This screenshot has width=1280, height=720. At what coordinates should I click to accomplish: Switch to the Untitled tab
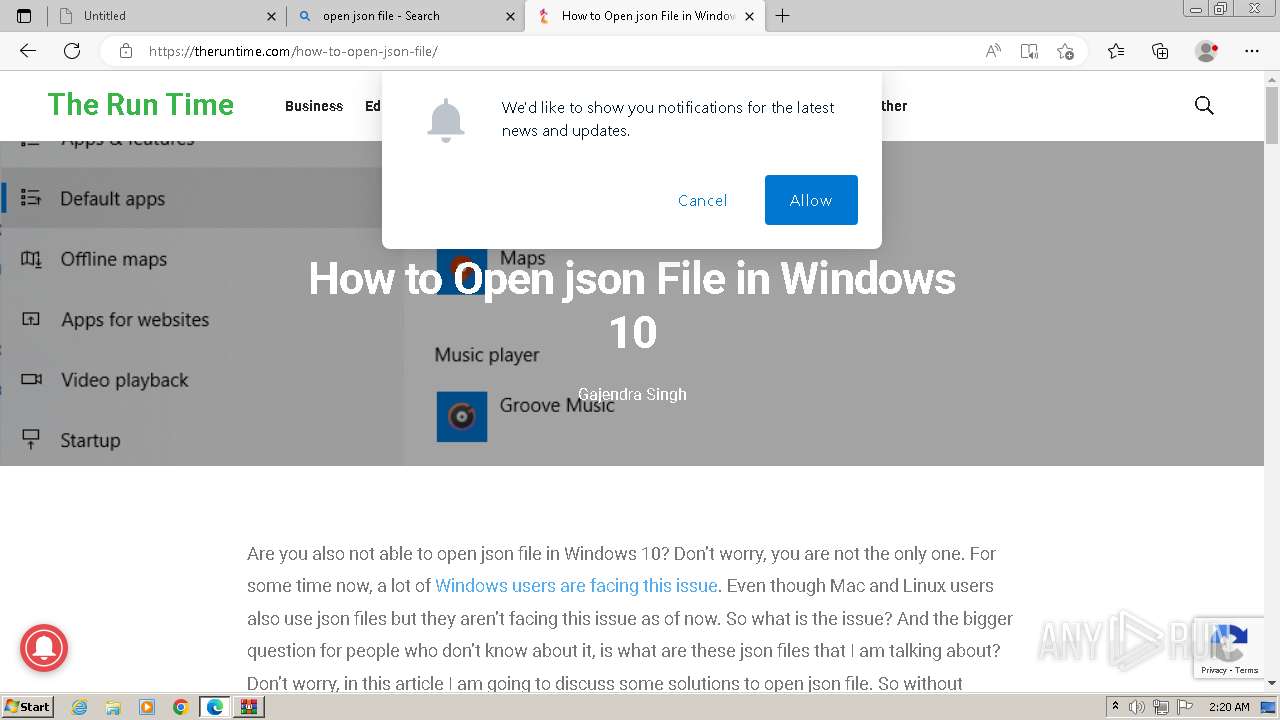click(x=166, y=16)
